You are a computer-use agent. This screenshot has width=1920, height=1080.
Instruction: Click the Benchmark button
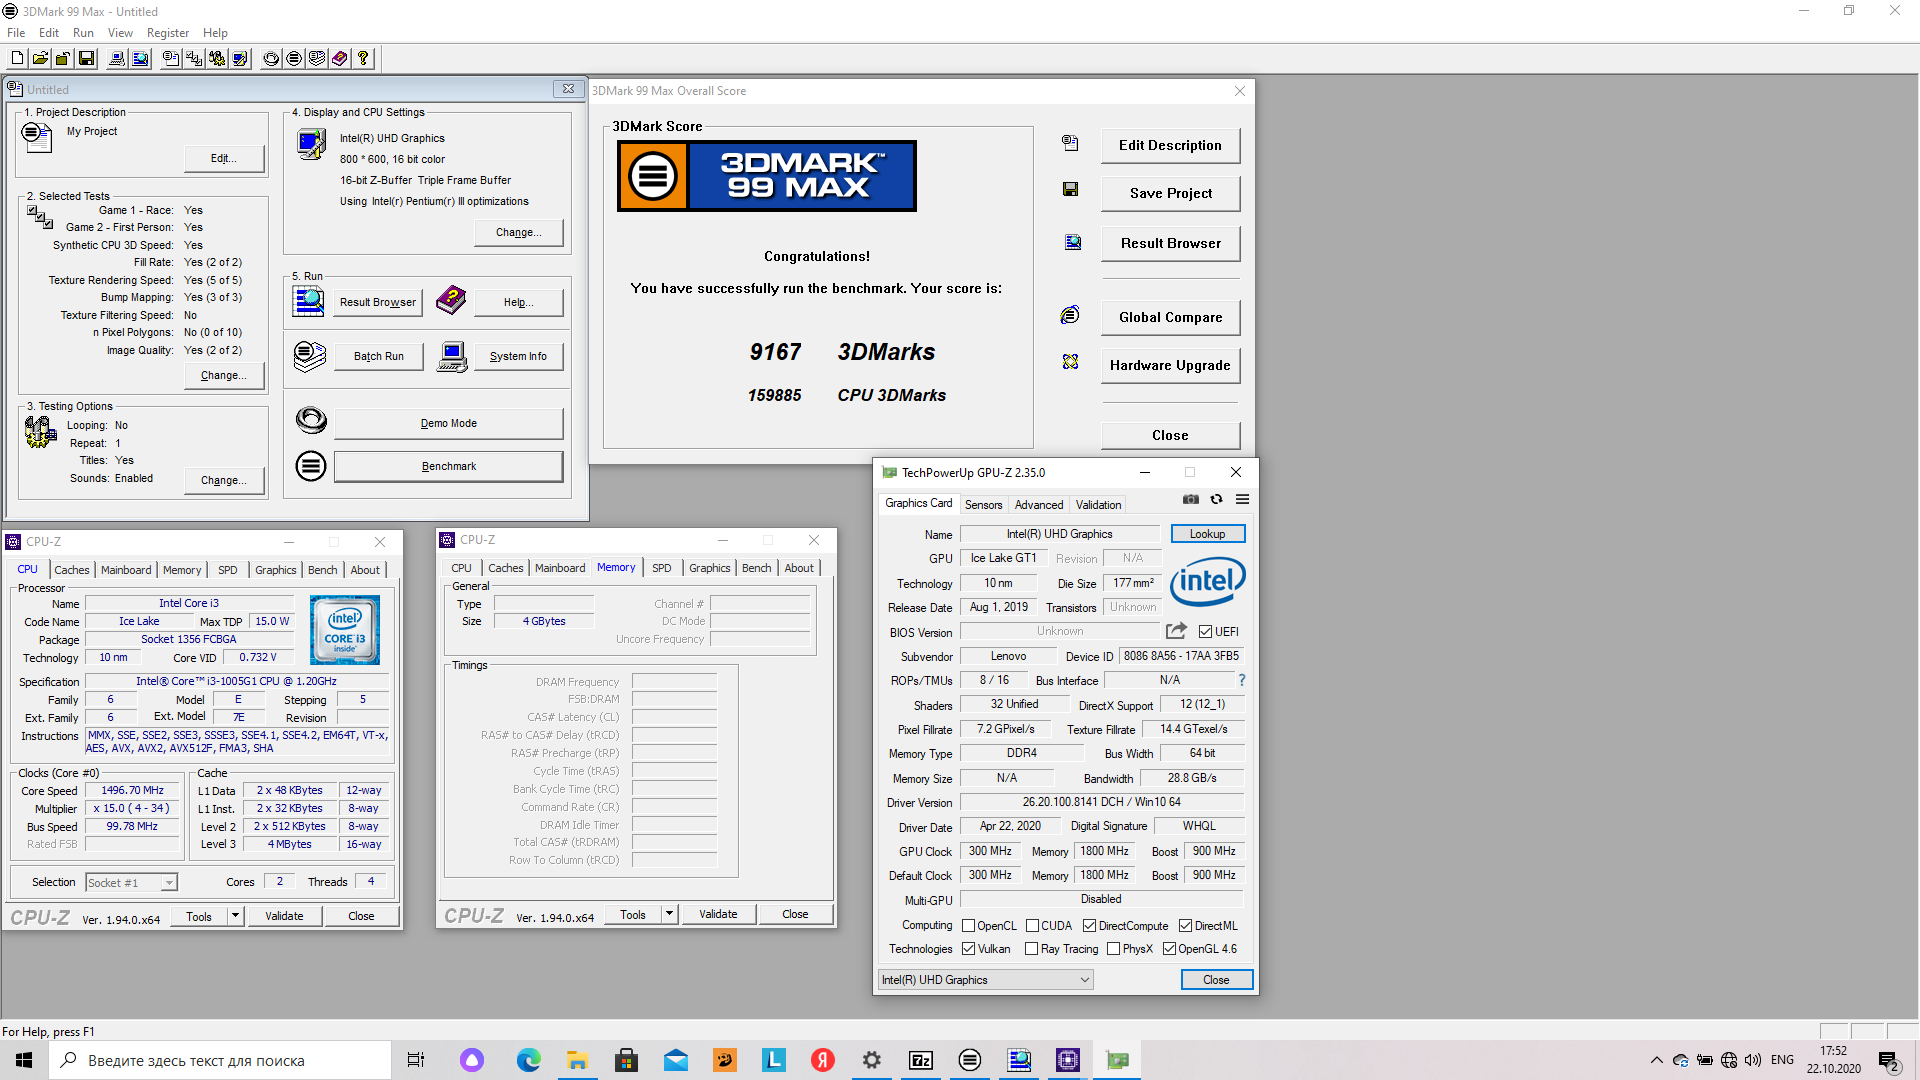pyautogui.click(x=448, y=466)
